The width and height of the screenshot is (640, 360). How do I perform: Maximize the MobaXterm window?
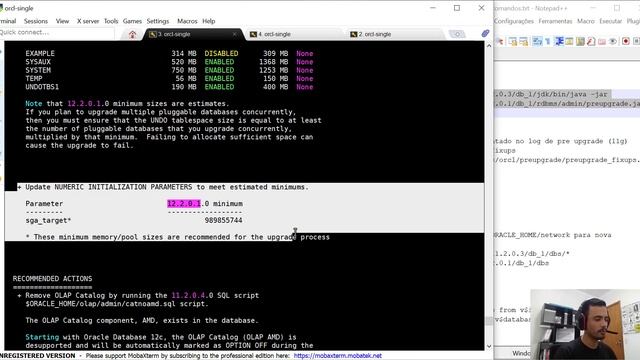point(457,8)
